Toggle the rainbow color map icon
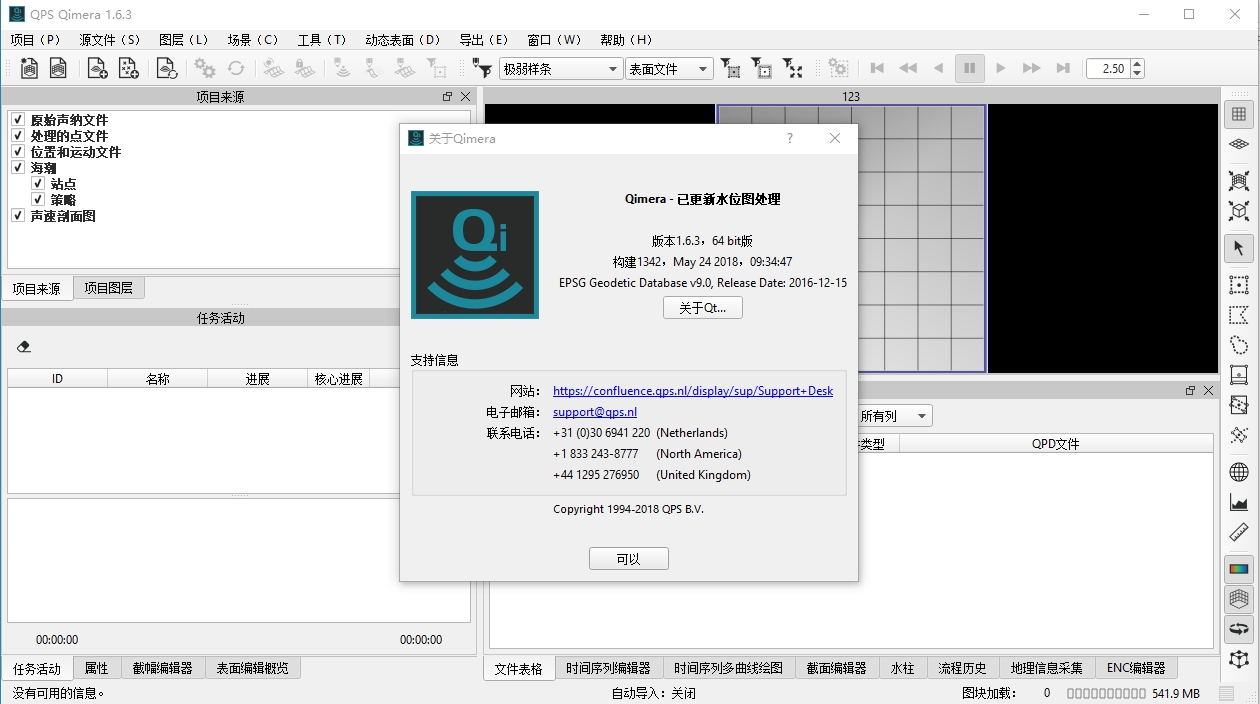 pyautogui.click(x=1239, y=569)
